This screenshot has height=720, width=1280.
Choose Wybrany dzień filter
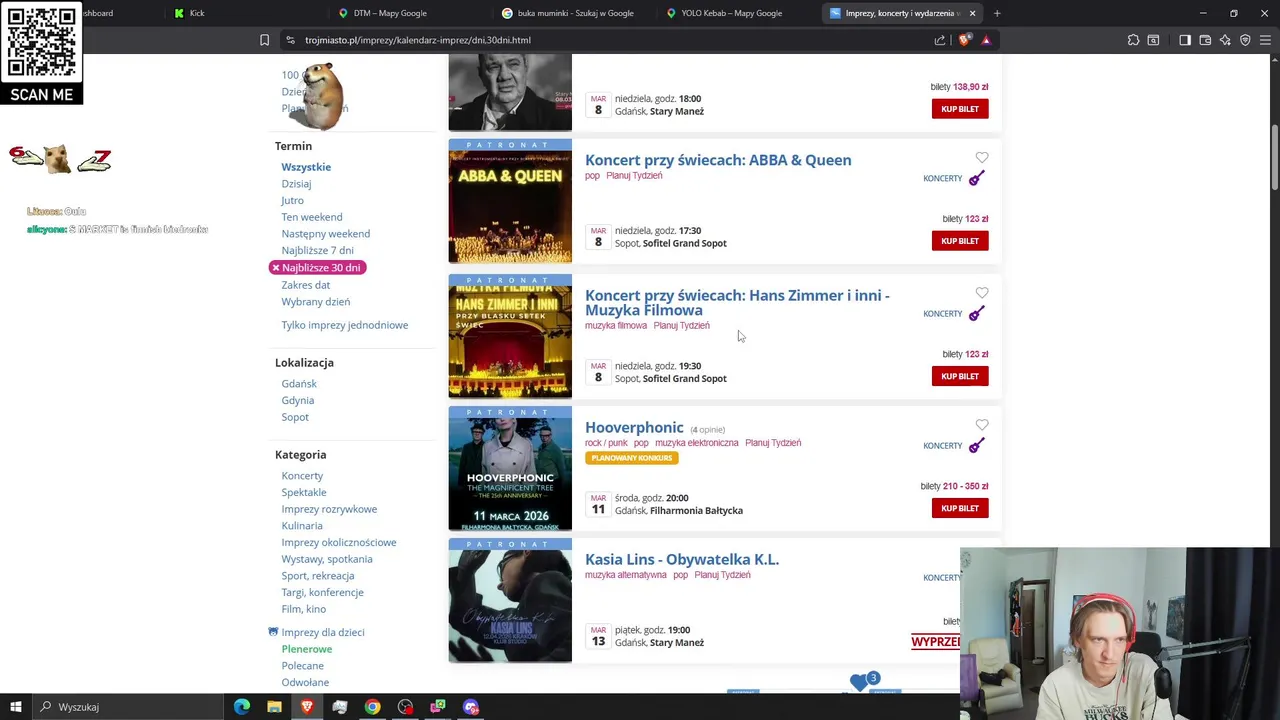(x=316, y=302)
